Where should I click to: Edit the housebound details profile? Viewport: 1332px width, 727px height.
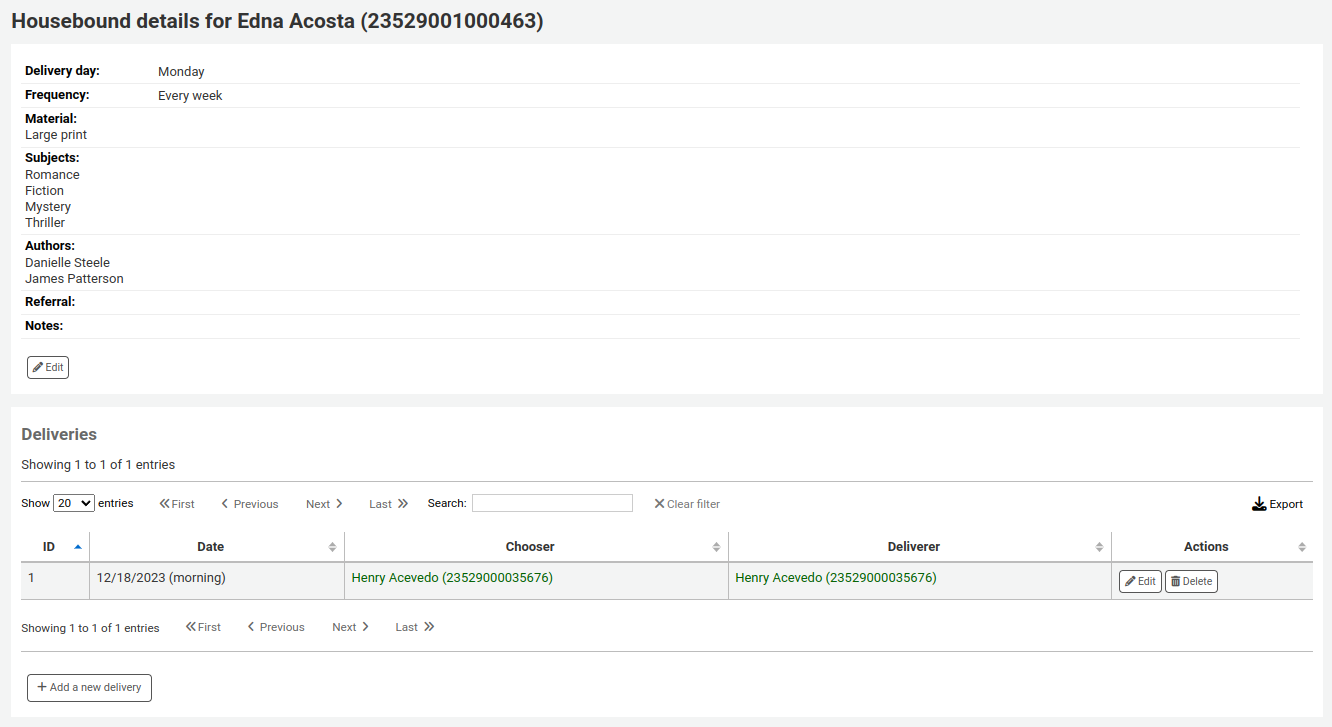pyautogui.click(x=48, y=367)
